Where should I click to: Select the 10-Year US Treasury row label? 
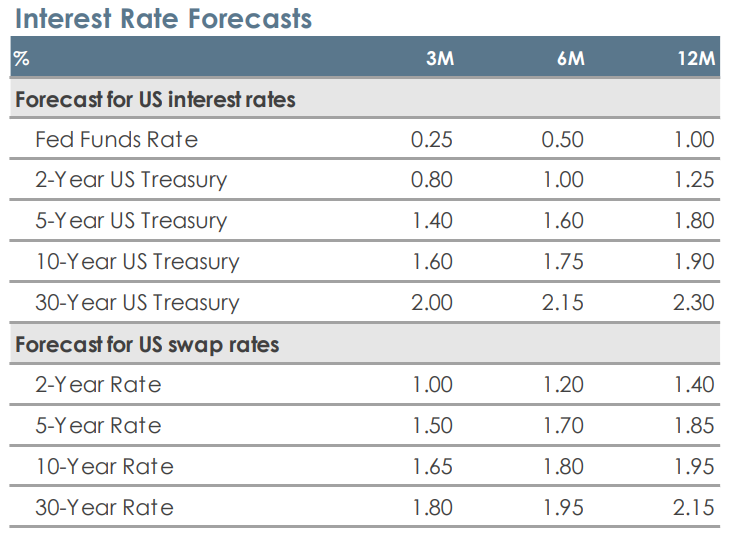pyautogui.click(x=137, y=262)
